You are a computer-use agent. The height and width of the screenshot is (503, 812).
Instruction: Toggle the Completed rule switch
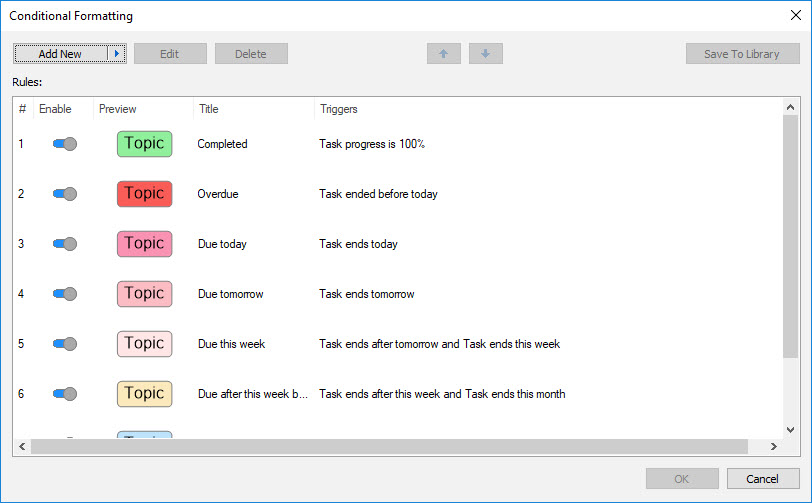(64, 144)
